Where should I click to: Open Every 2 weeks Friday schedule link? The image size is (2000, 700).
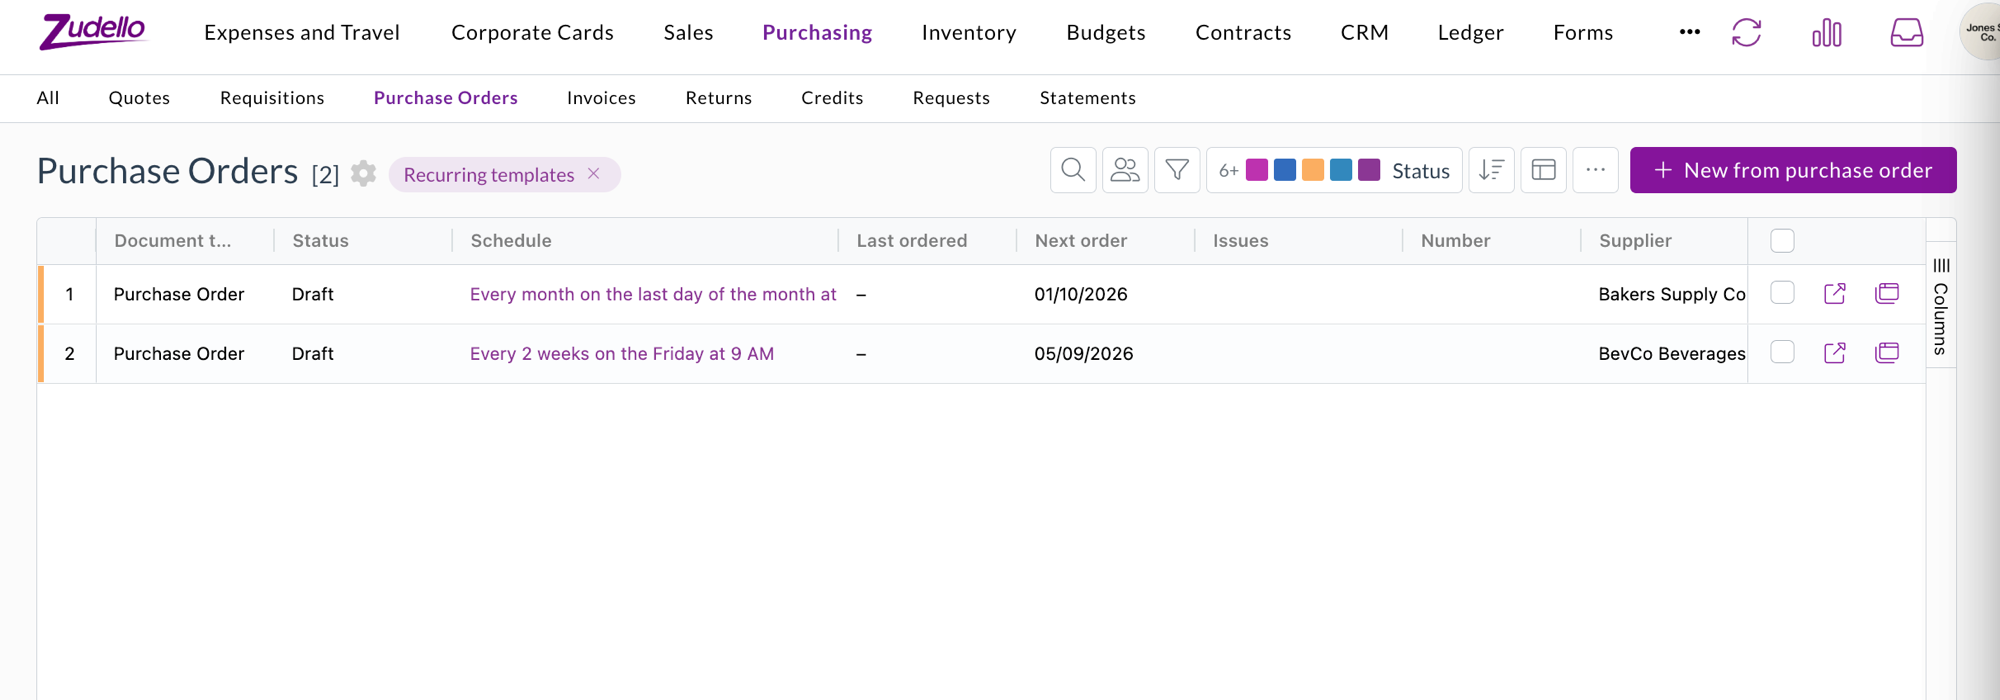coord(622,353)
